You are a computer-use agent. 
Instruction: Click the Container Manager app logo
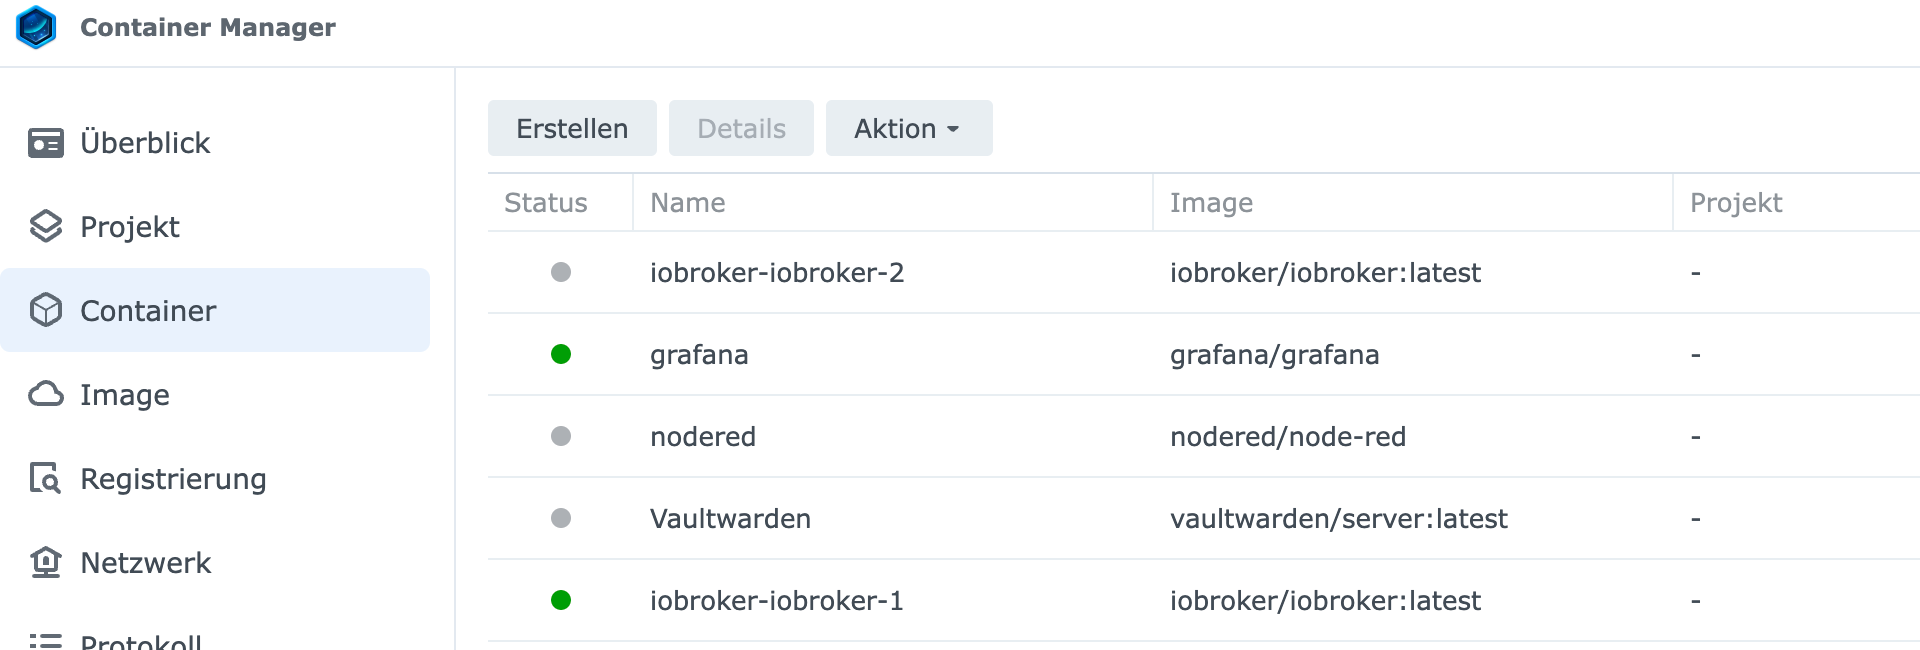coord(36,27)
